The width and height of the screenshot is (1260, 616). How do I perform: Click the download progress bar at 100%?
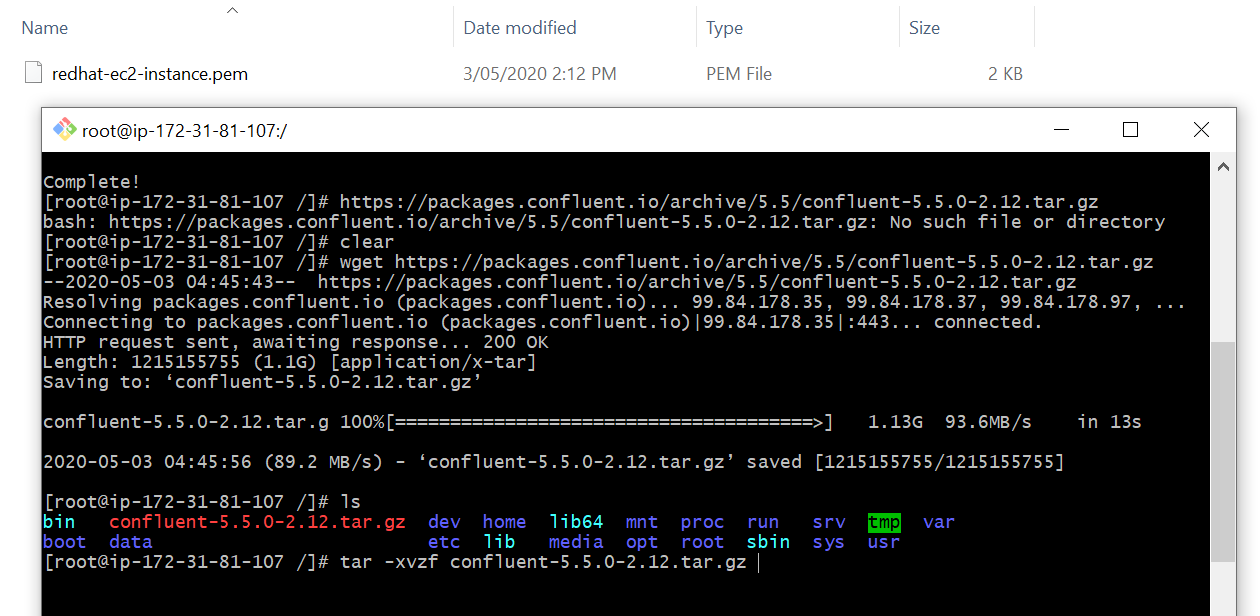click(609, 422)
